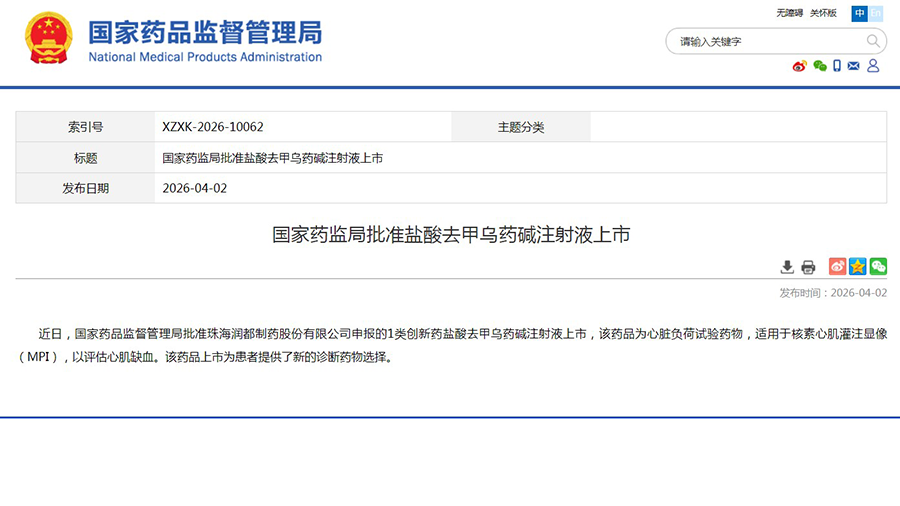Print the page using printer icon
Viewport: 900px width, 506px height.
click(x=808, y=267)
